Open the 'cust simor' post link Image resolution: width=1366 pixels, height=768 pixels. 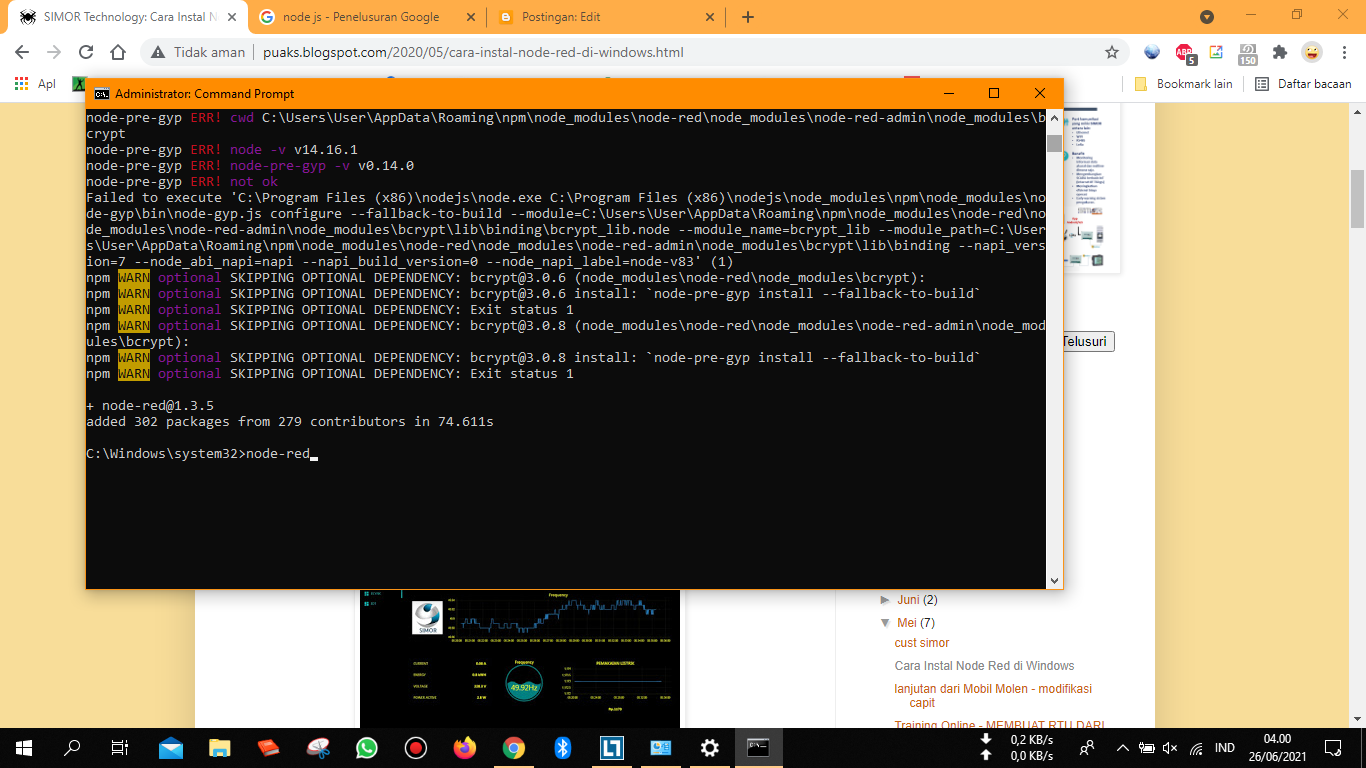click(x=922, y=643)
